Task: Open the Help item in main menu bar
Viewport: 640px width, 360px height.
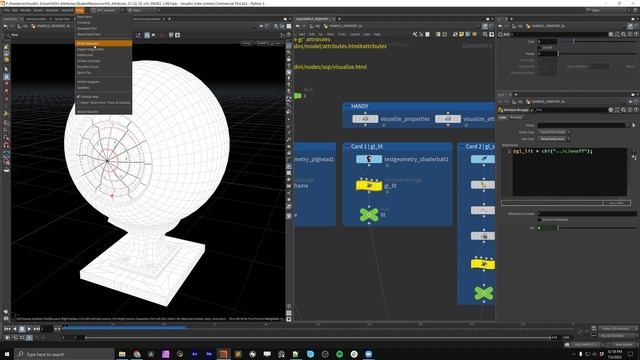Action: click(x=80, y=10)
